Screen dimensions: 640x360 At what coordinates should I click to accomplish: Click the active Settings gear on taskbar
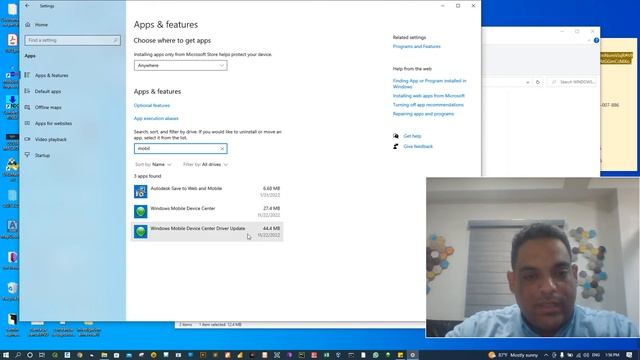tap(413, 355)
